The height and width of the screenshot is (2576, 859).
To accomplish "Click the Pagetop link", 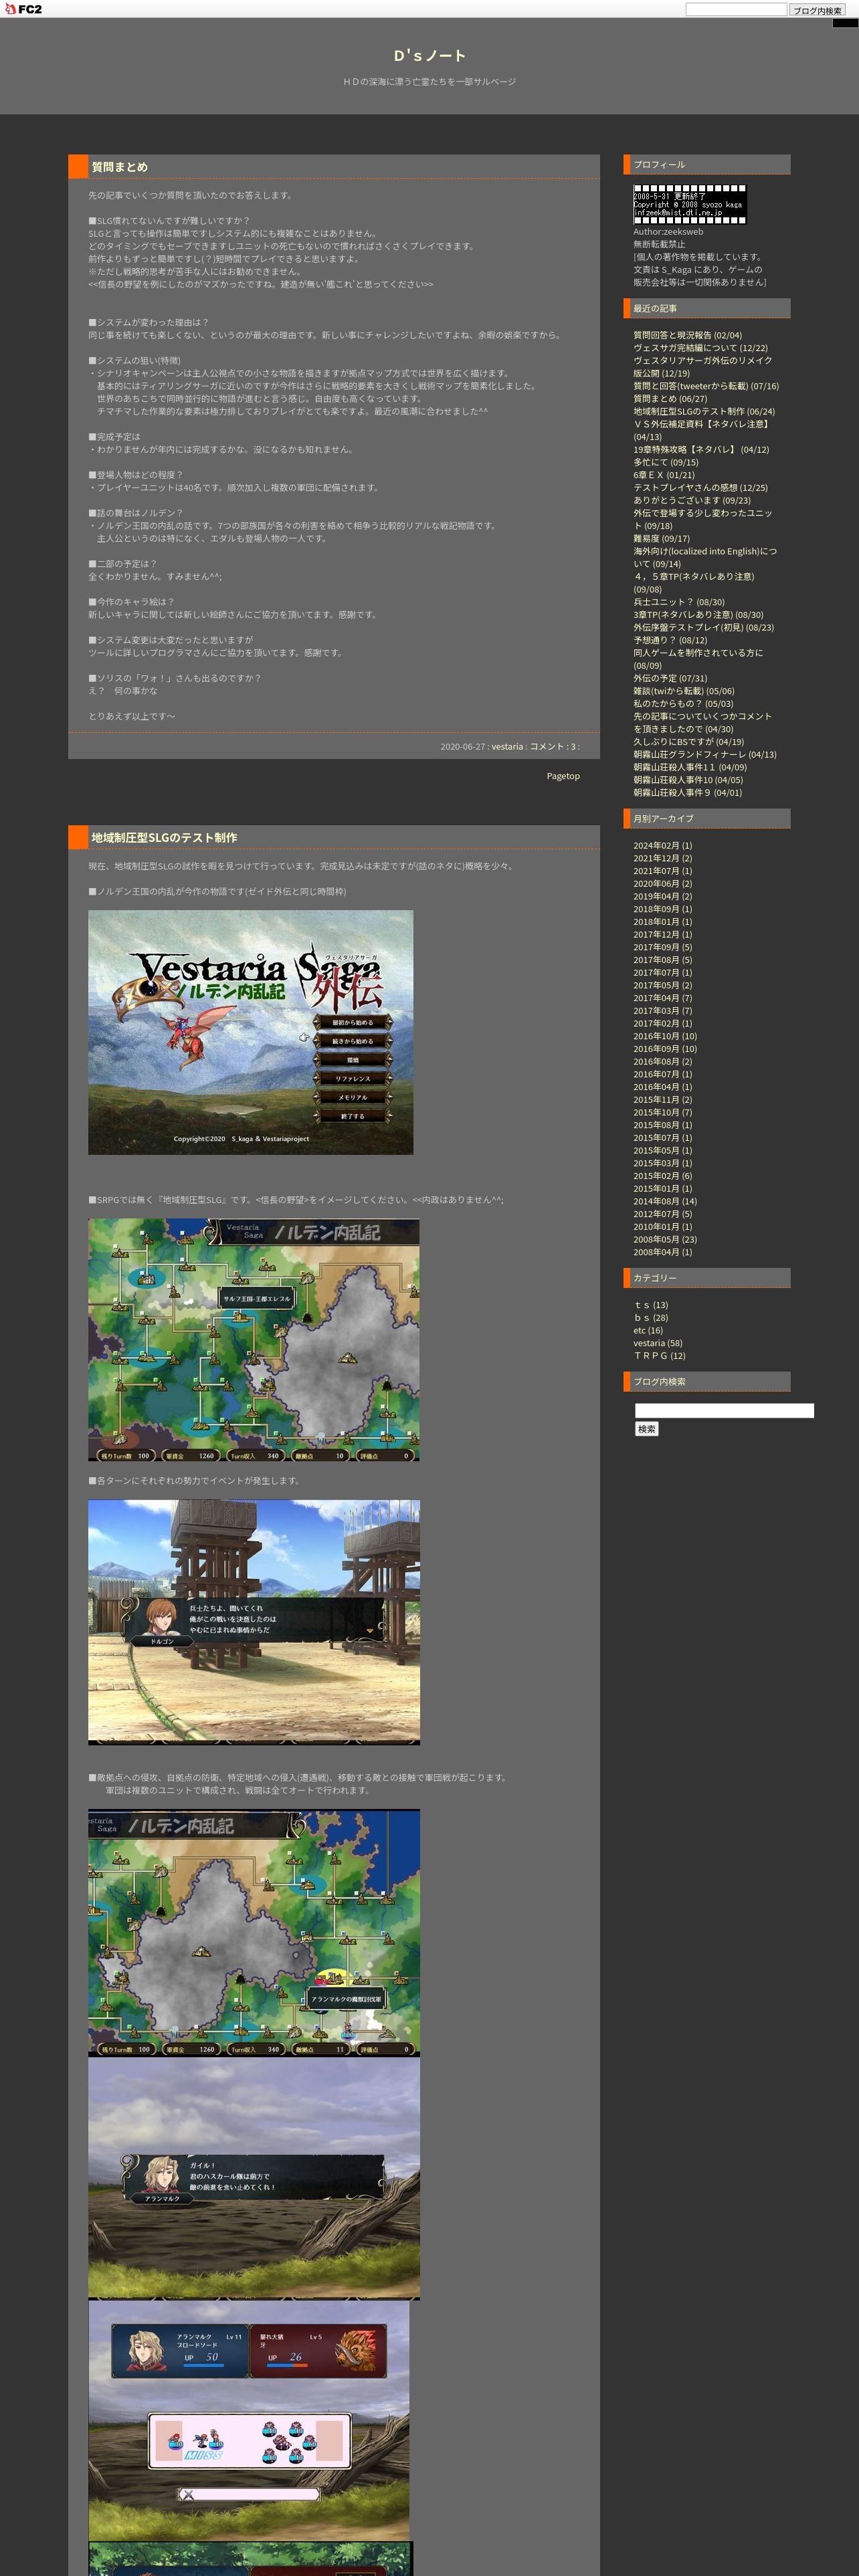I will [563, 776].
